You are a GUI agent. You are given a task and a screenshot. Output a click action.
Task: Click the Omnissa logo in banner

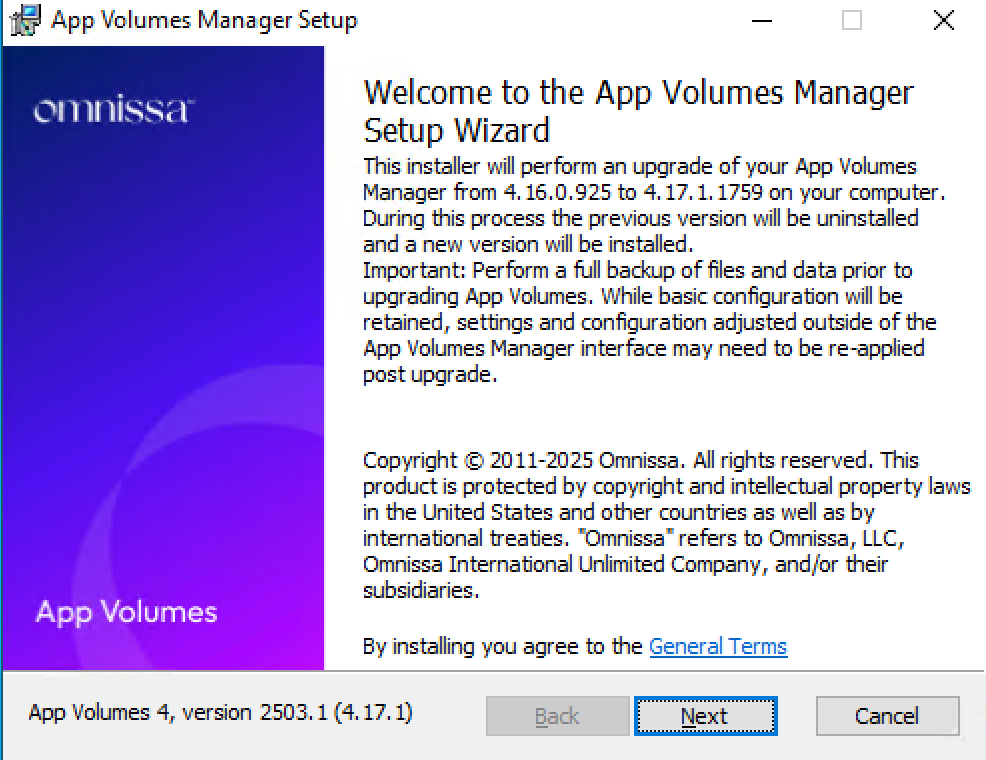point(114,110)
